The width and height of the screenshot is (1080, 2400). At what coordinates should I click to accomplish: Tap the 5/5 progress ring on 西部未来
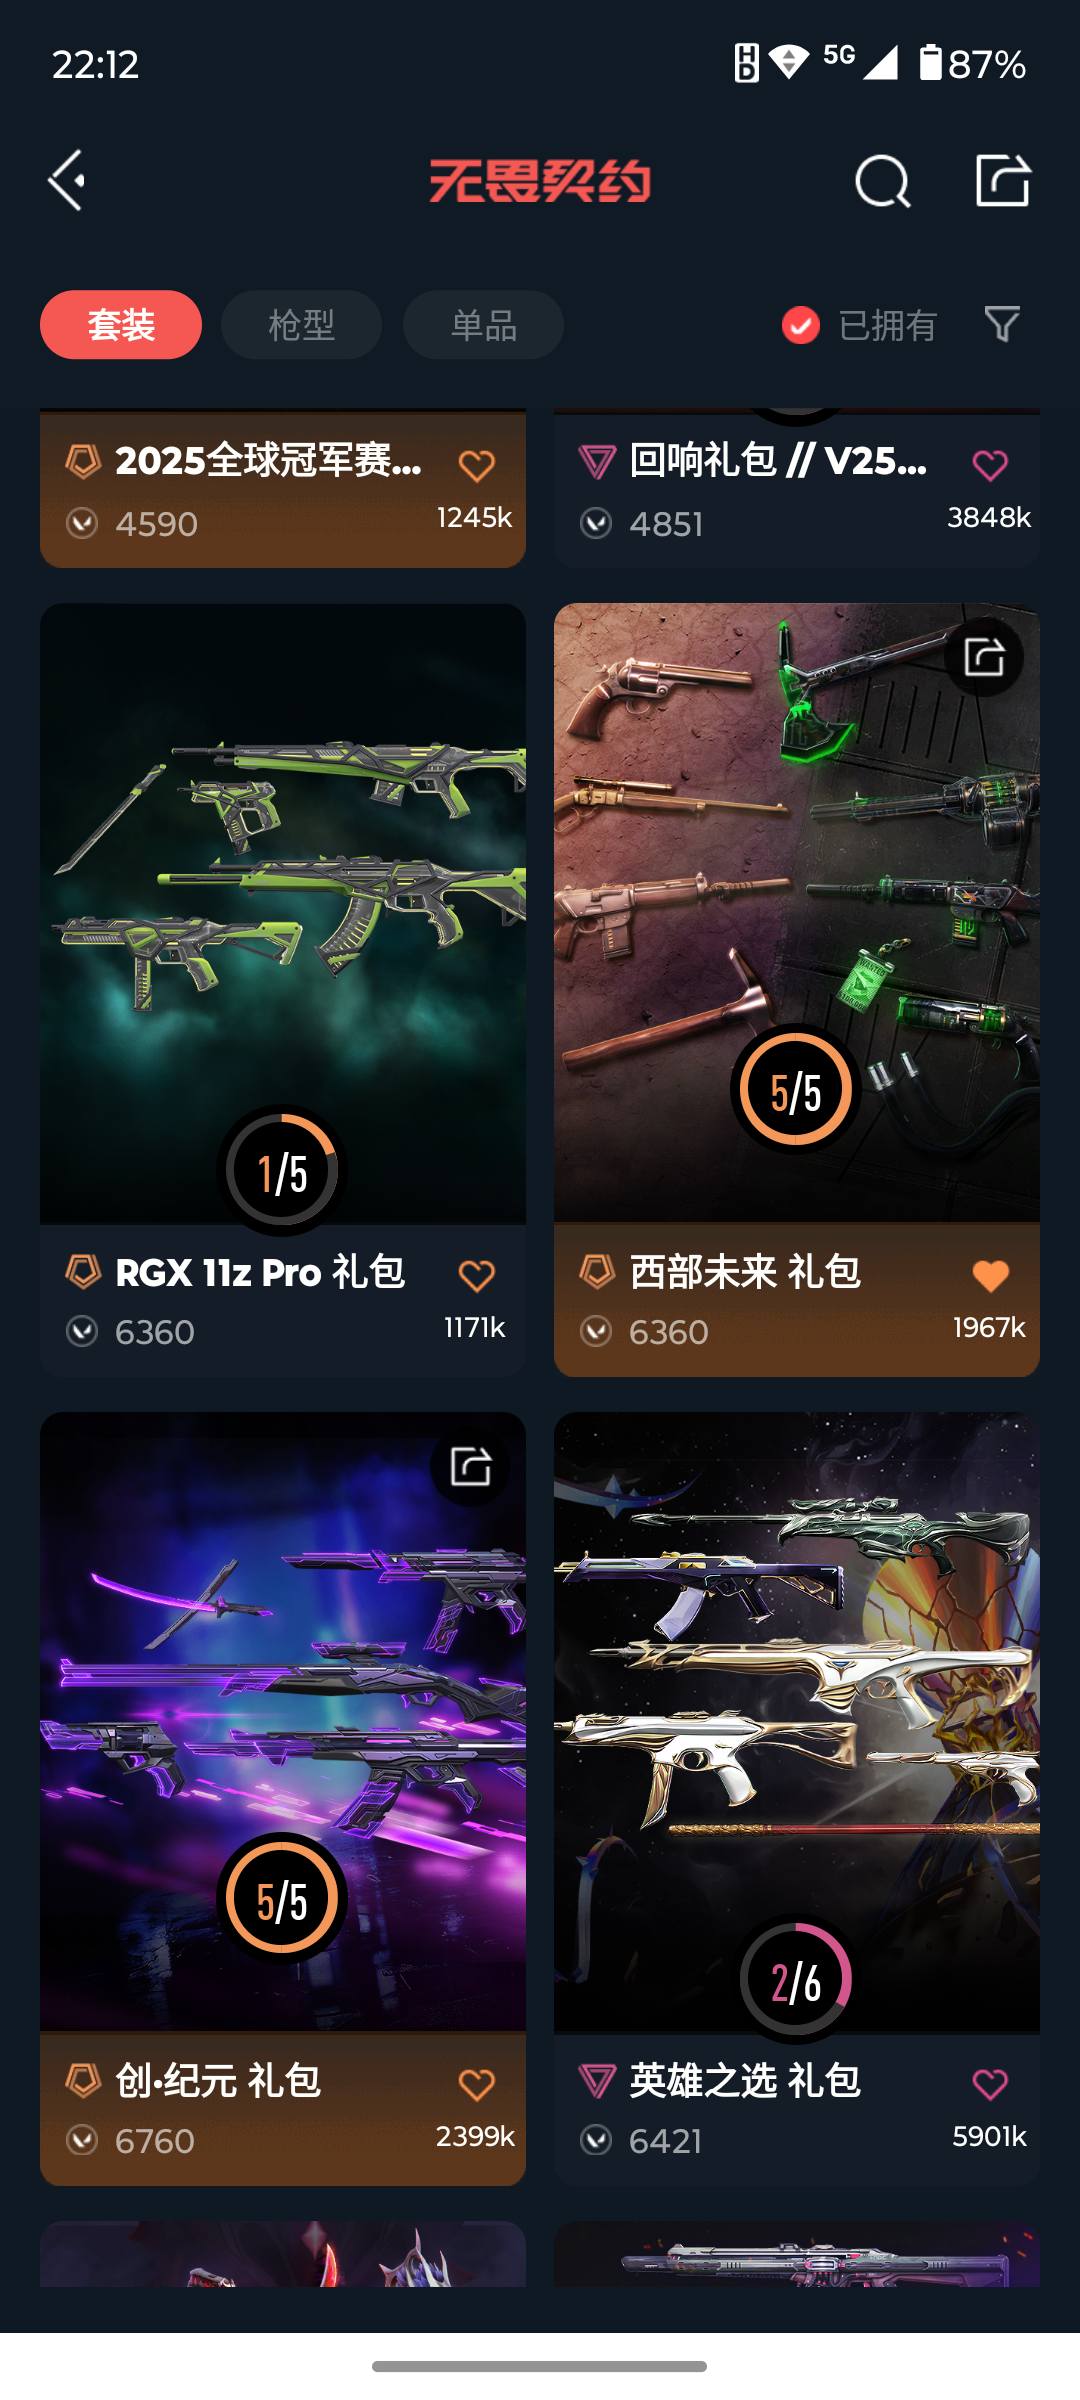click(x=796, y=1089)
